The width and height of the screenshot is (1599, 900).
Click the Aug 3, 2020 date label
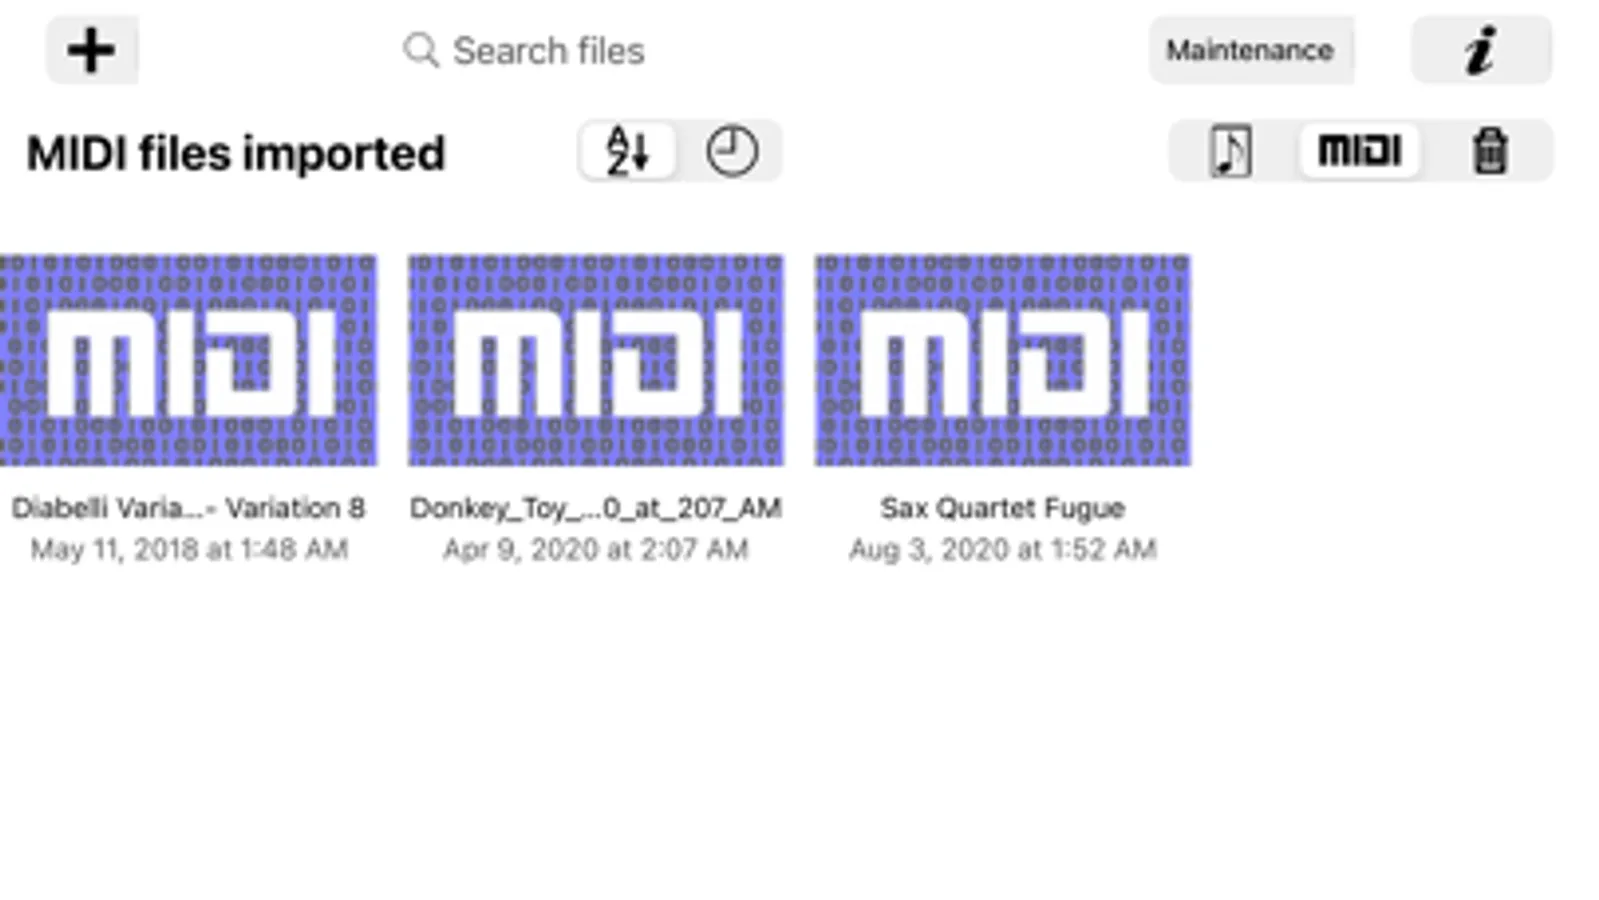pos(1003,549)
